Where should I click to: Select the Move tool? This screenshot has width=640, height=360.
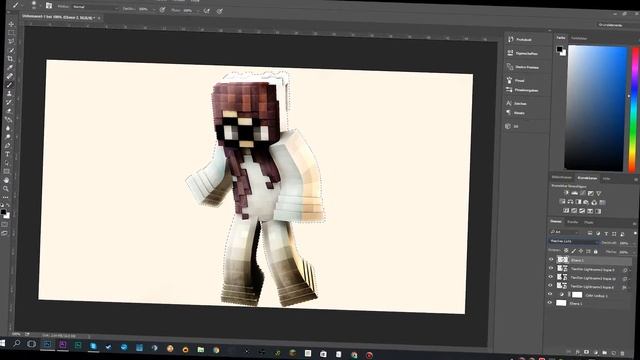(x=11, y=24)
